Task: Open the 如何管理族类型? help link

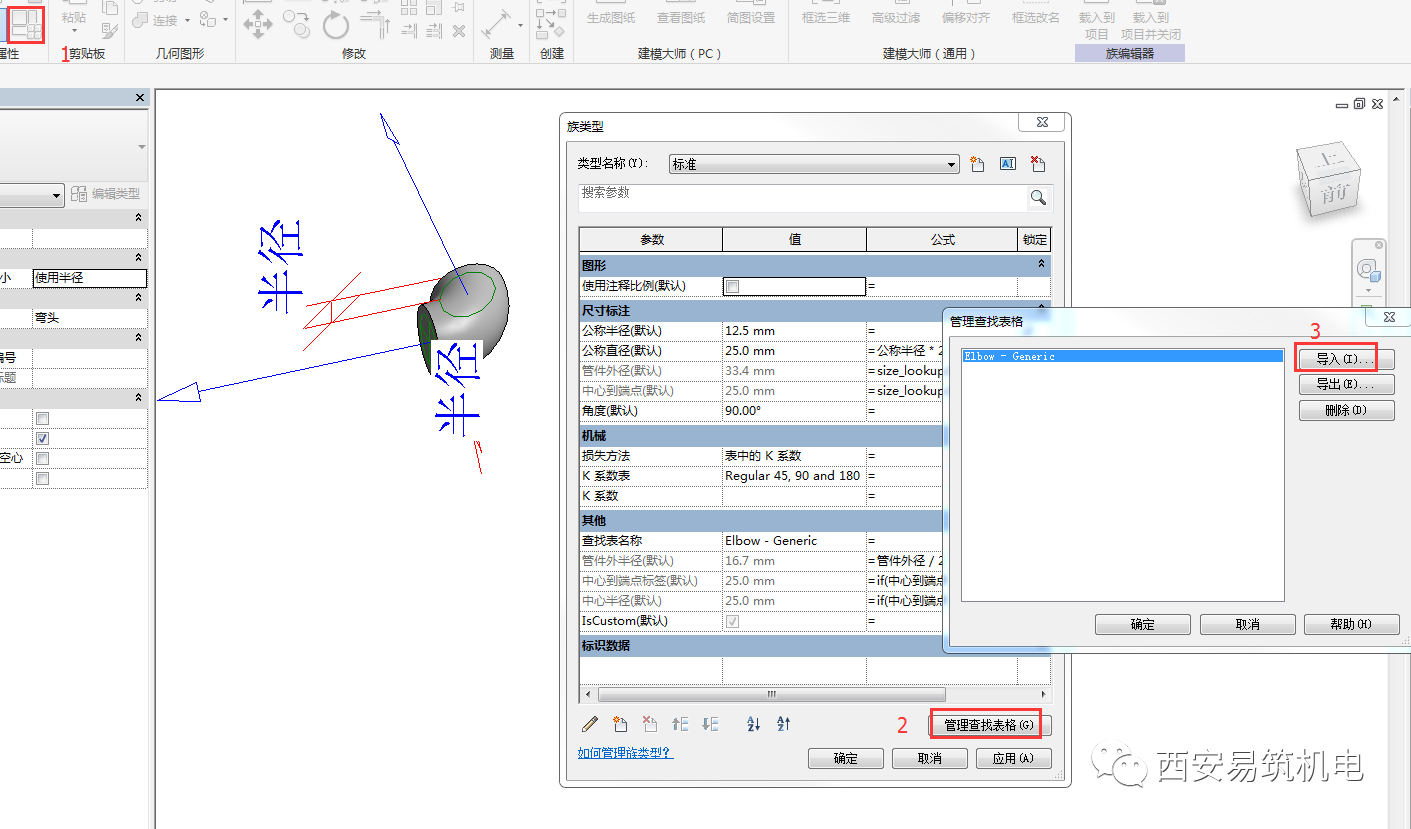Action: tap(626, 753)
